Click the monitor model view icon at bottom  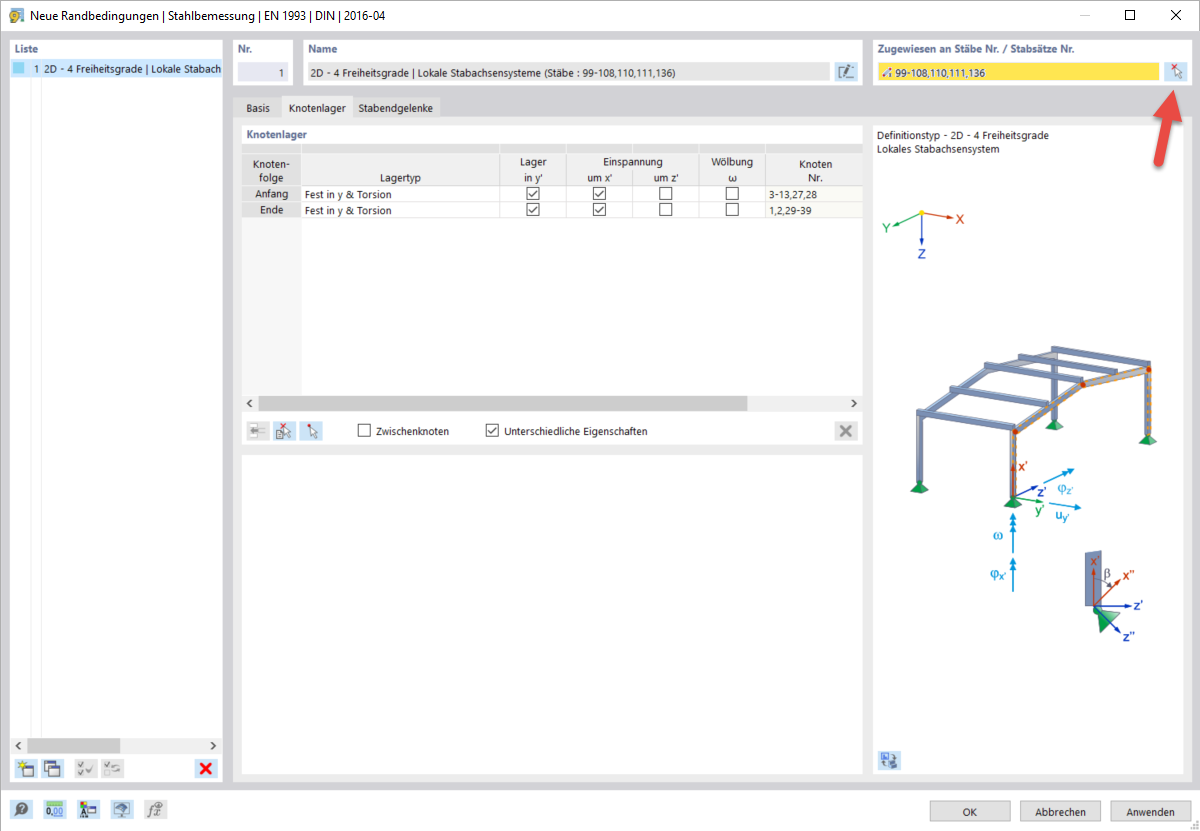pyautogui.click(x=122, y=810)
